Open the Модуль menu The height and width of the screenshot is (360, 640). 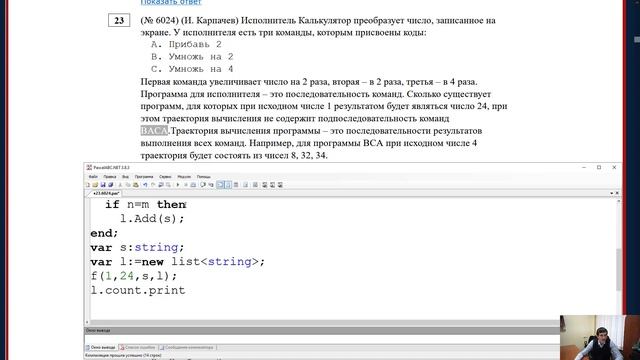[184, 177]
